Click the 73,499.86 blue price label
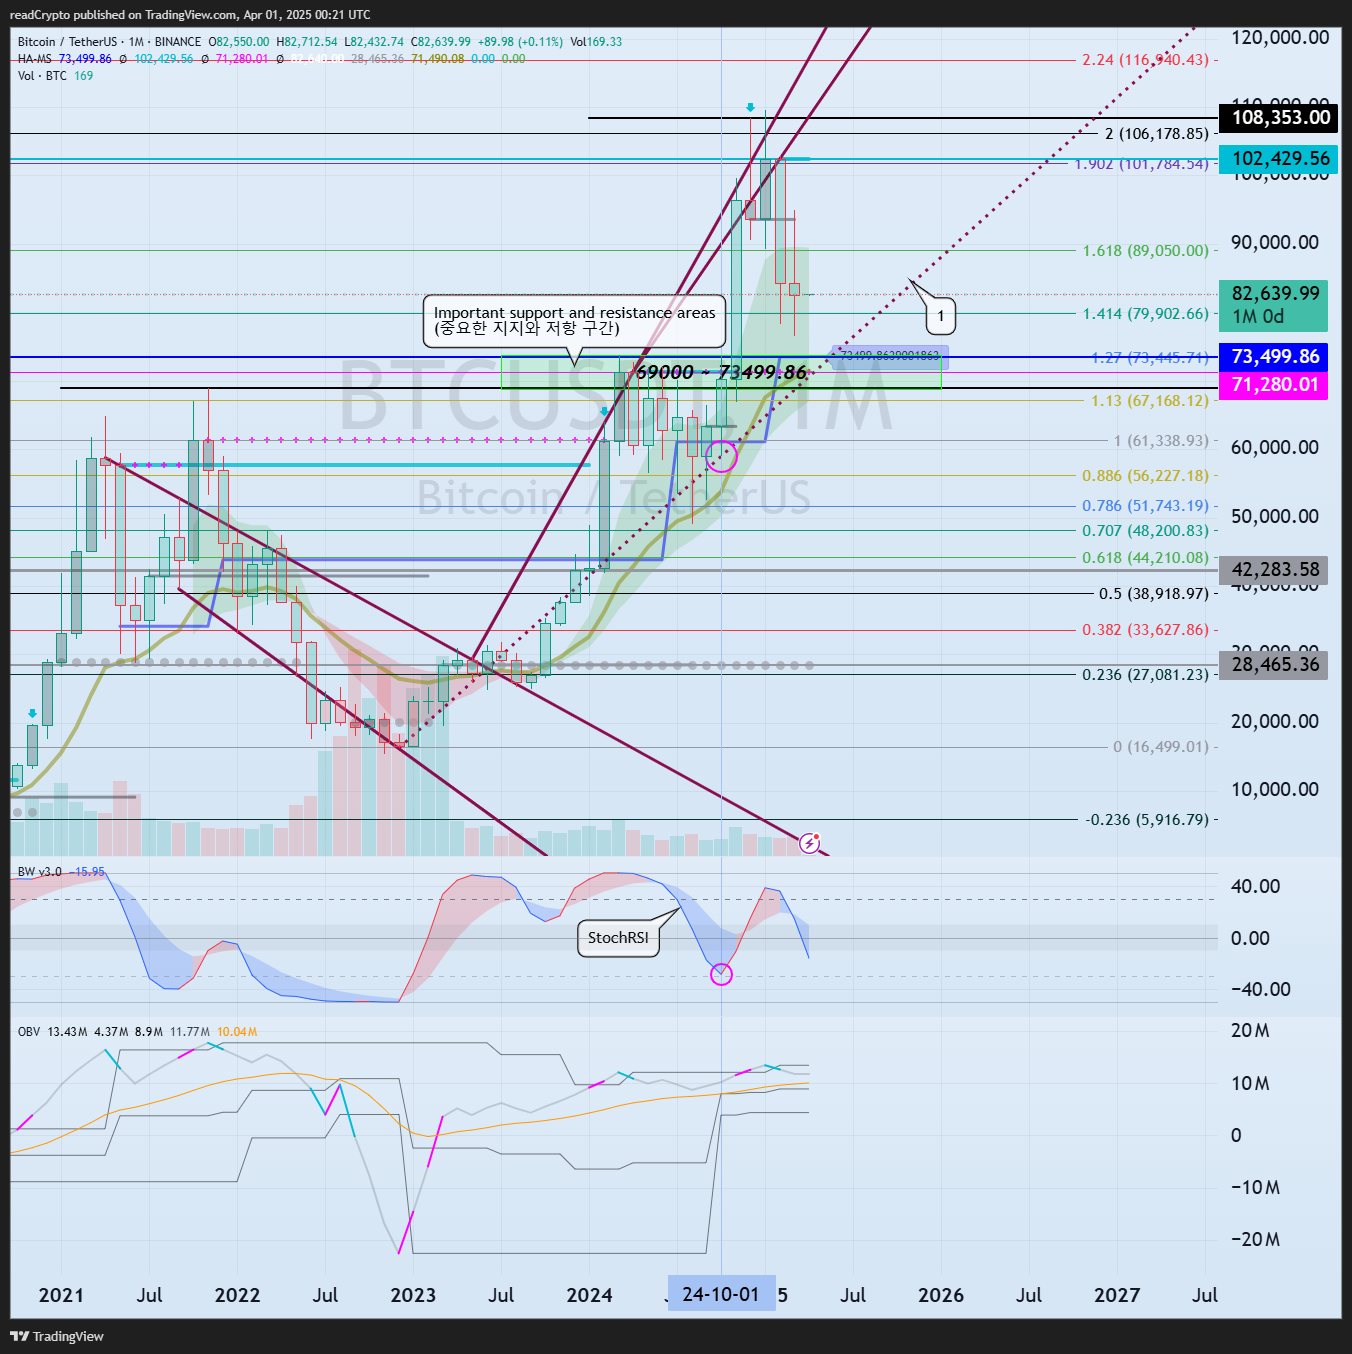 (1274, 357)
